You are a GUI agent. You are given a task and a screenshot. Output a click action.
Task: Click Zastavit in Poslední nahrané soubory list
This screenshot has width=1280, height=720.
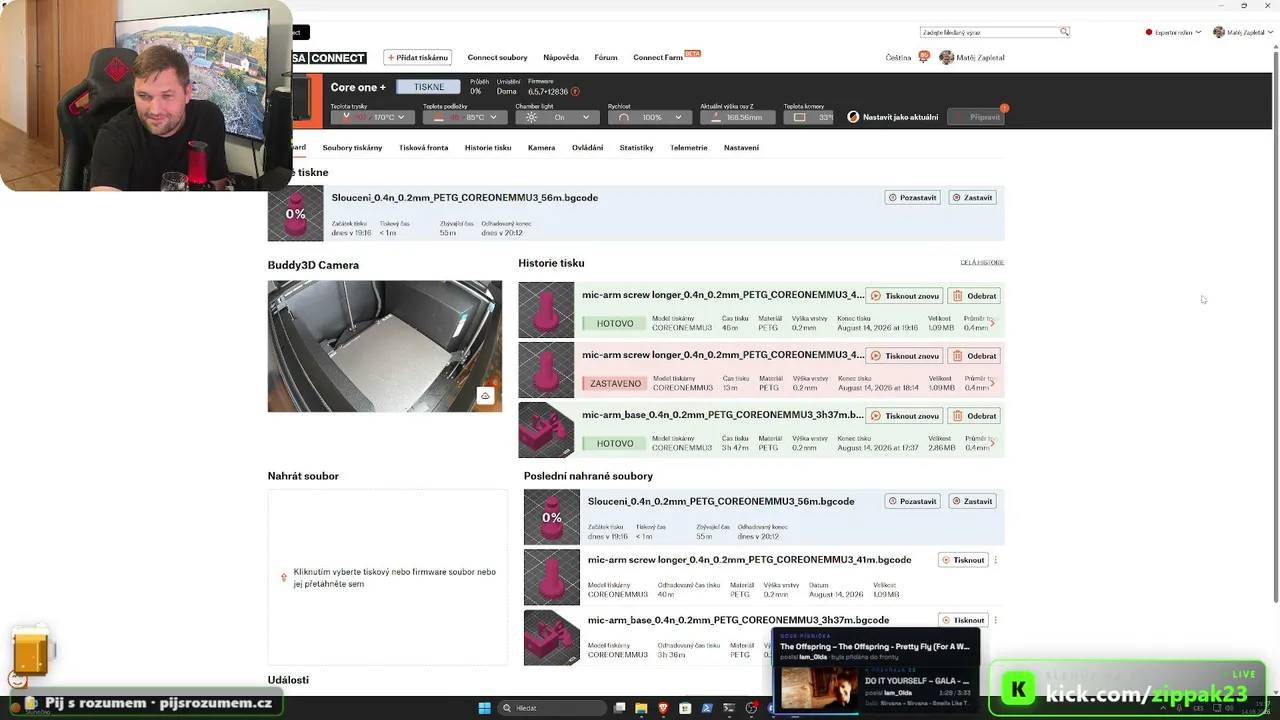point(972,502)
